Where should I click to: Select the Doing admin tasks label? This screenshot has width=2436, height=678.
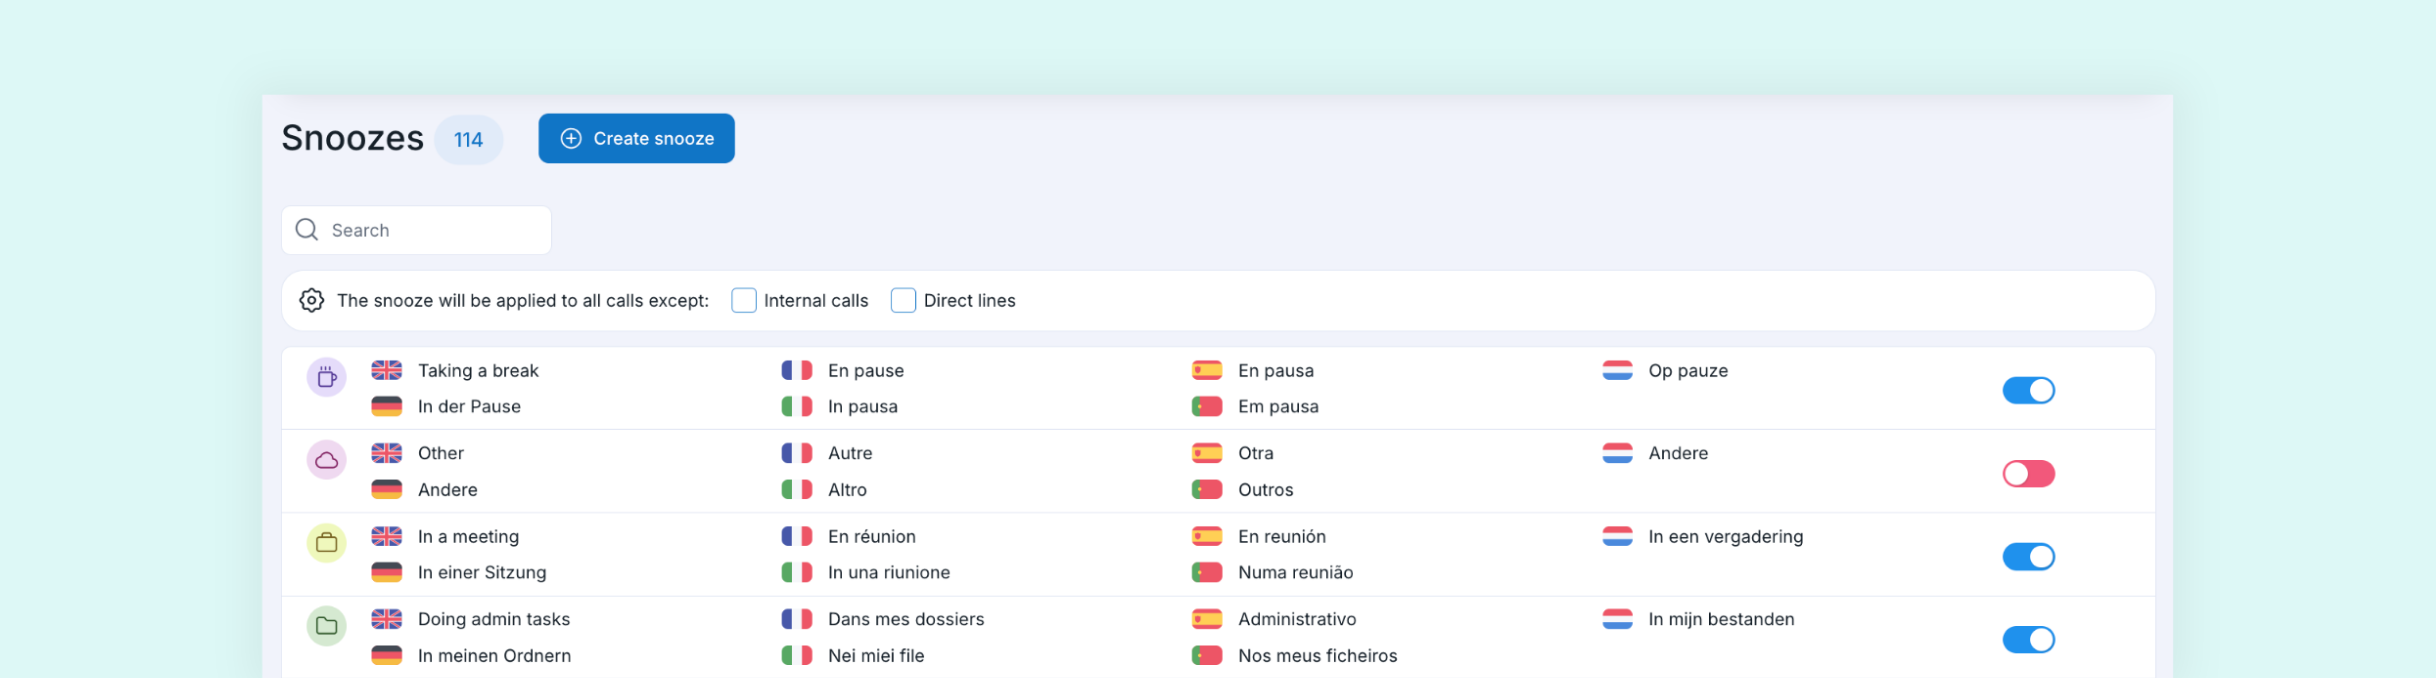pos(494,619)
